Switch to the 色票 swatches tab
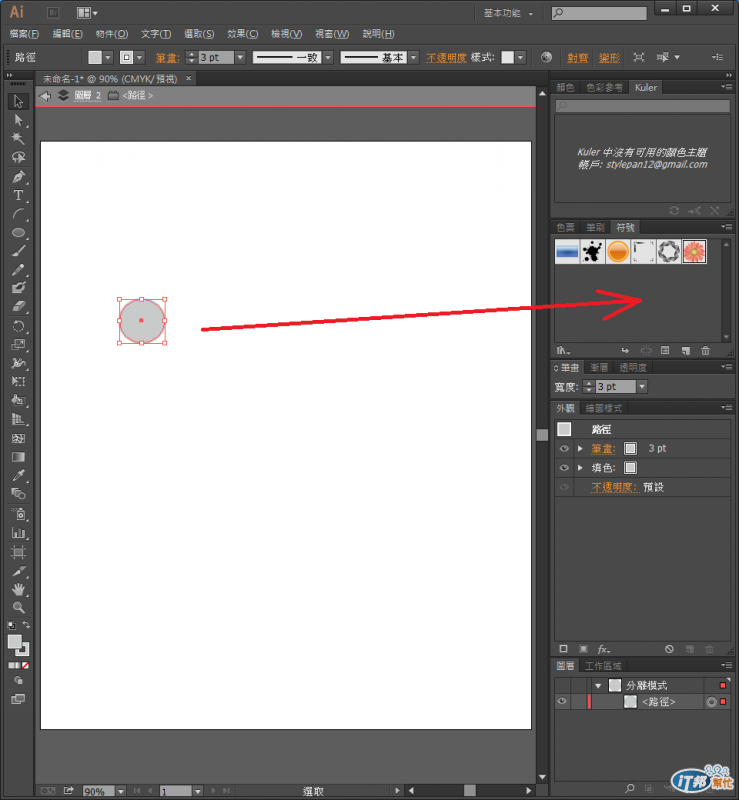 pyautogui.click(x=565, y=228)
